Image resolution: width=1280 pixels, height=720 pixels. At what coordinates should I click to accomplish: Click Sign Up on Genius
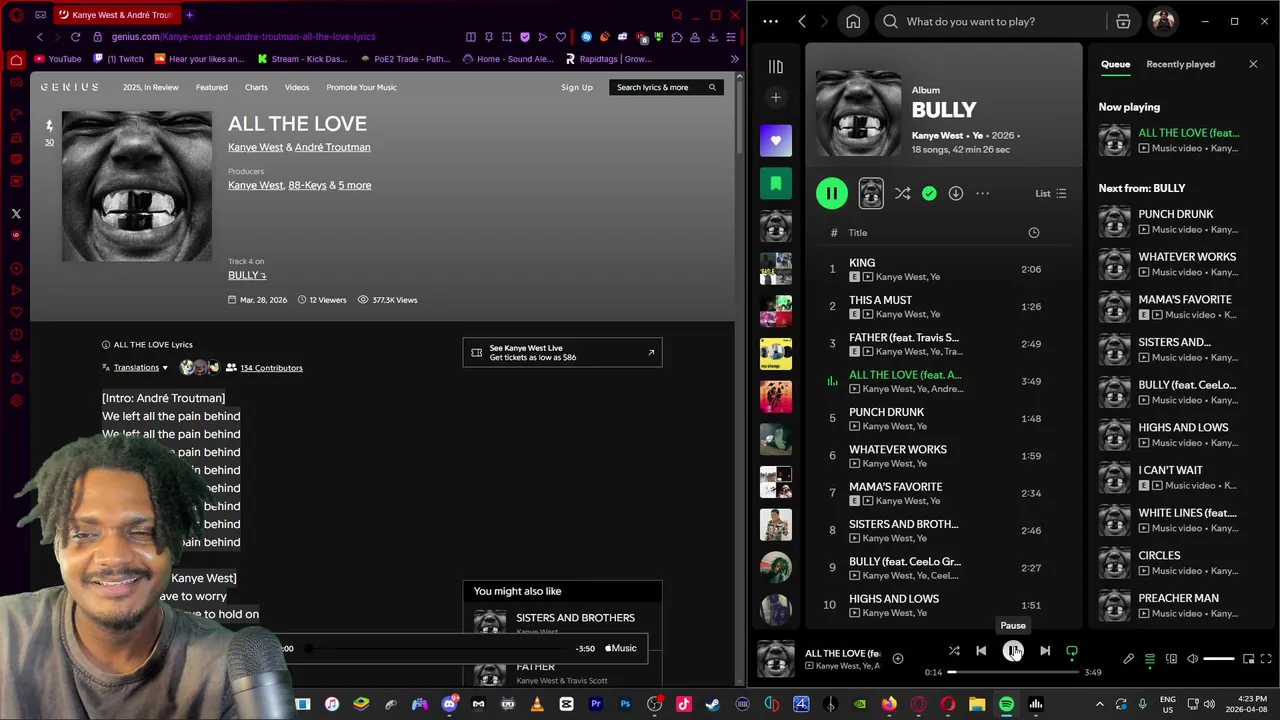577,87
